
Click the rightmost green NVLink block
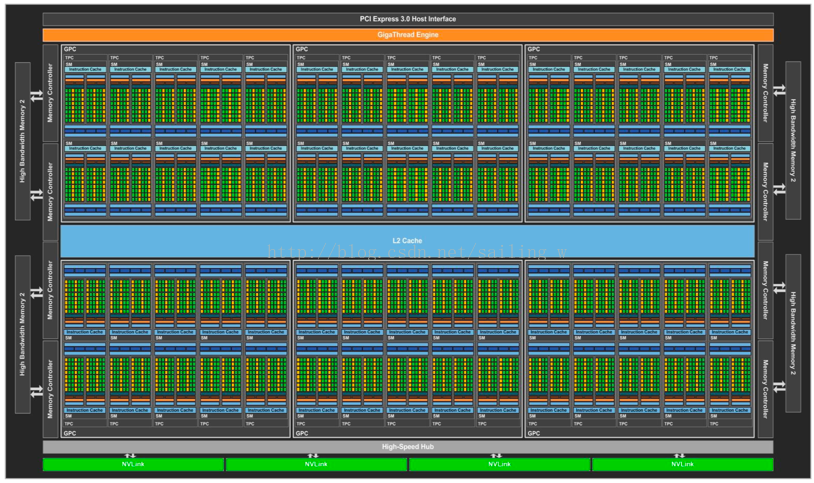pyautogui.click(x=682, y=464)
